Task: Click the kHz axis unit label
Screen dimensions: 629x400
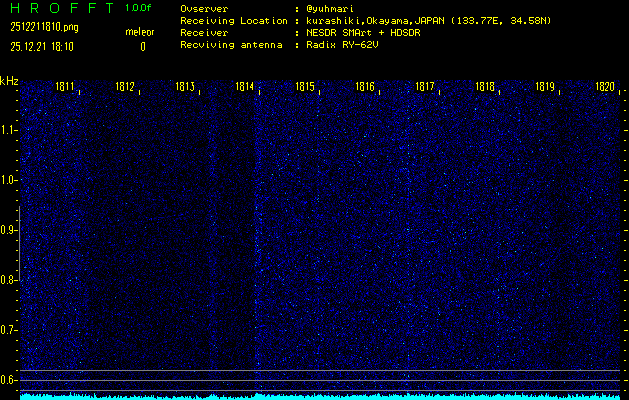Action: (x=9, y=81)
